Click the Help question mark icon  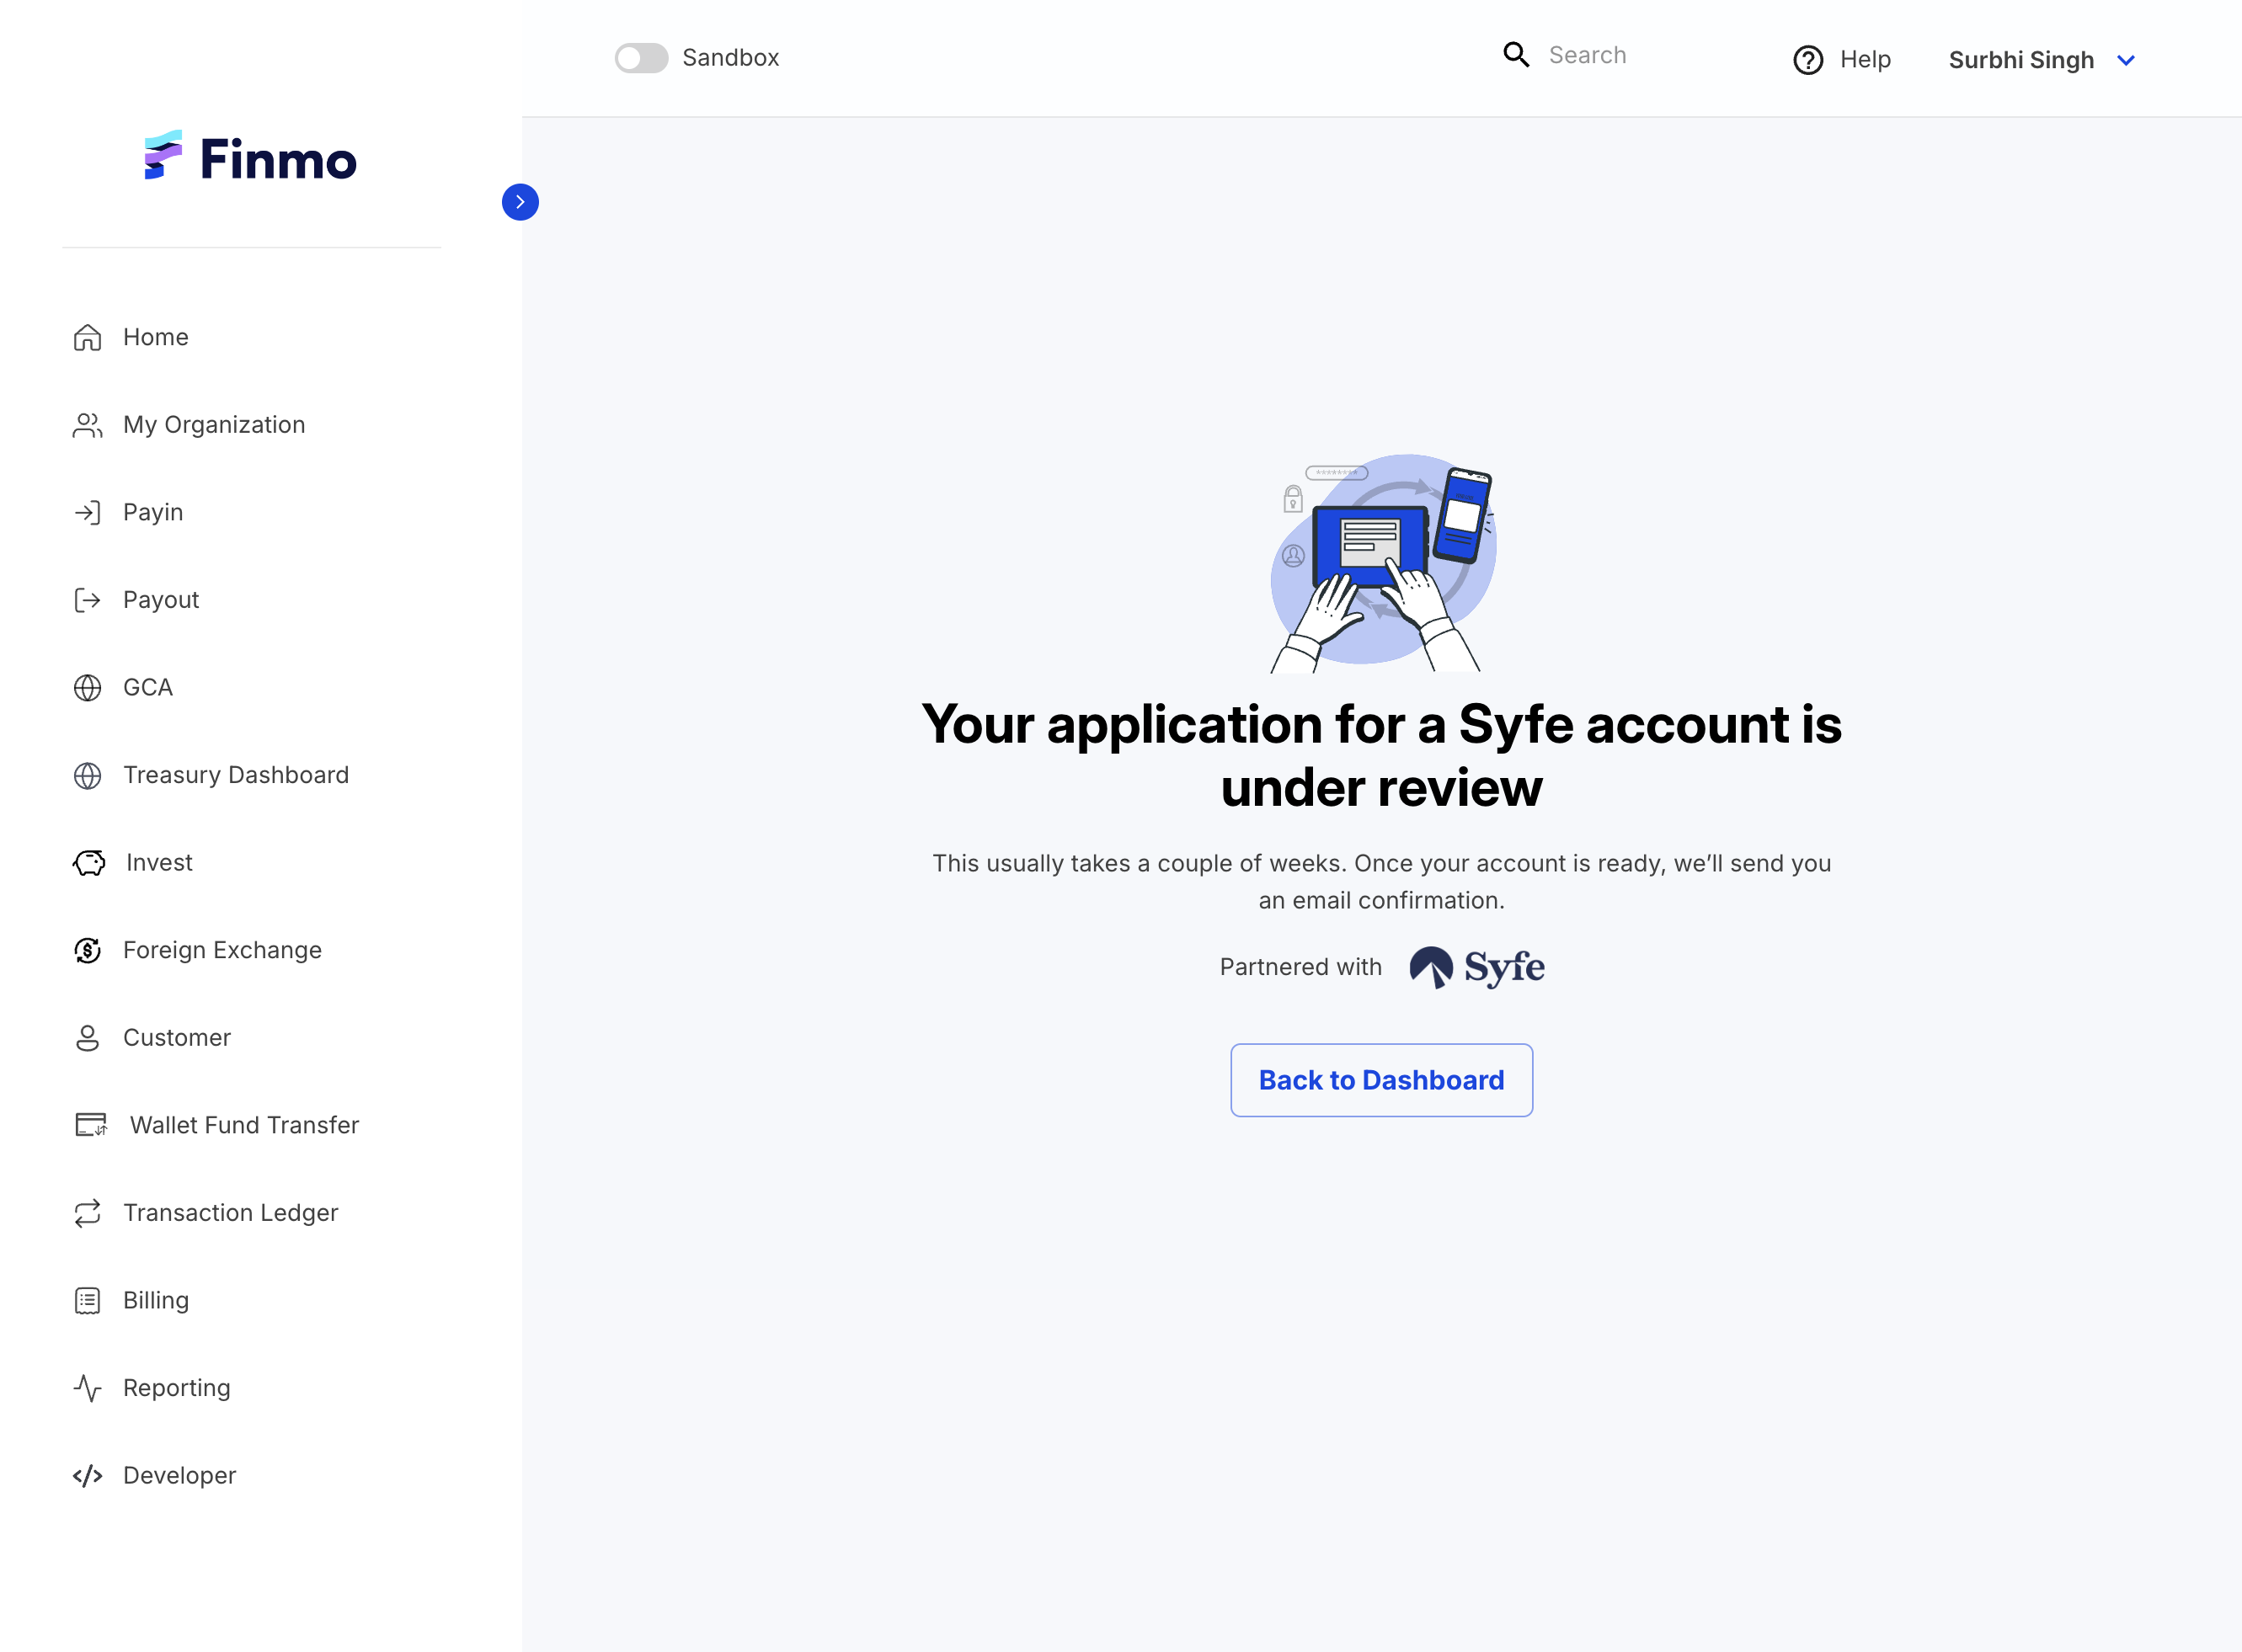pyautogui.click(x=1808, y=60)
